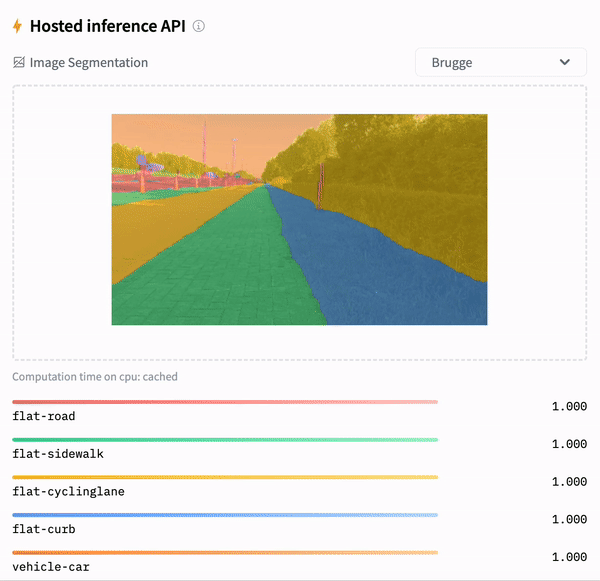The height and width of the screenshot is (581, 600).
Task: Click the blue flat-curb score bar
Action: tap(225, 515)
